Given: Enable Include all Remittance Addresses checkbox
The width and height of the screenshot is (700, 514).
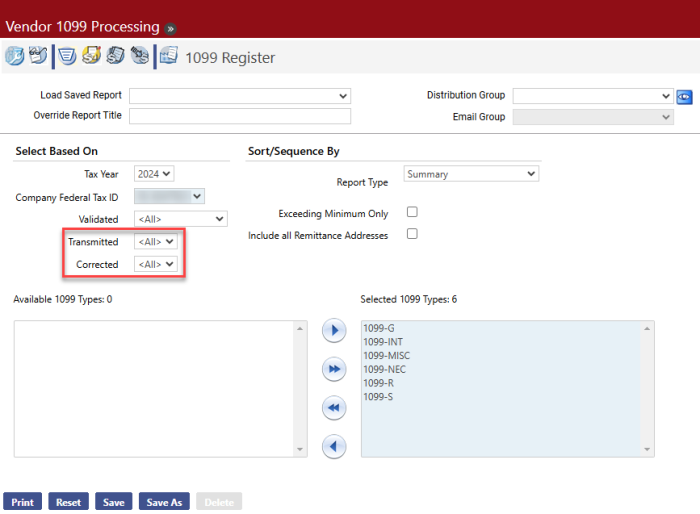Looking at the screenshot, I should pyautogui.click(x=412, y=234).
